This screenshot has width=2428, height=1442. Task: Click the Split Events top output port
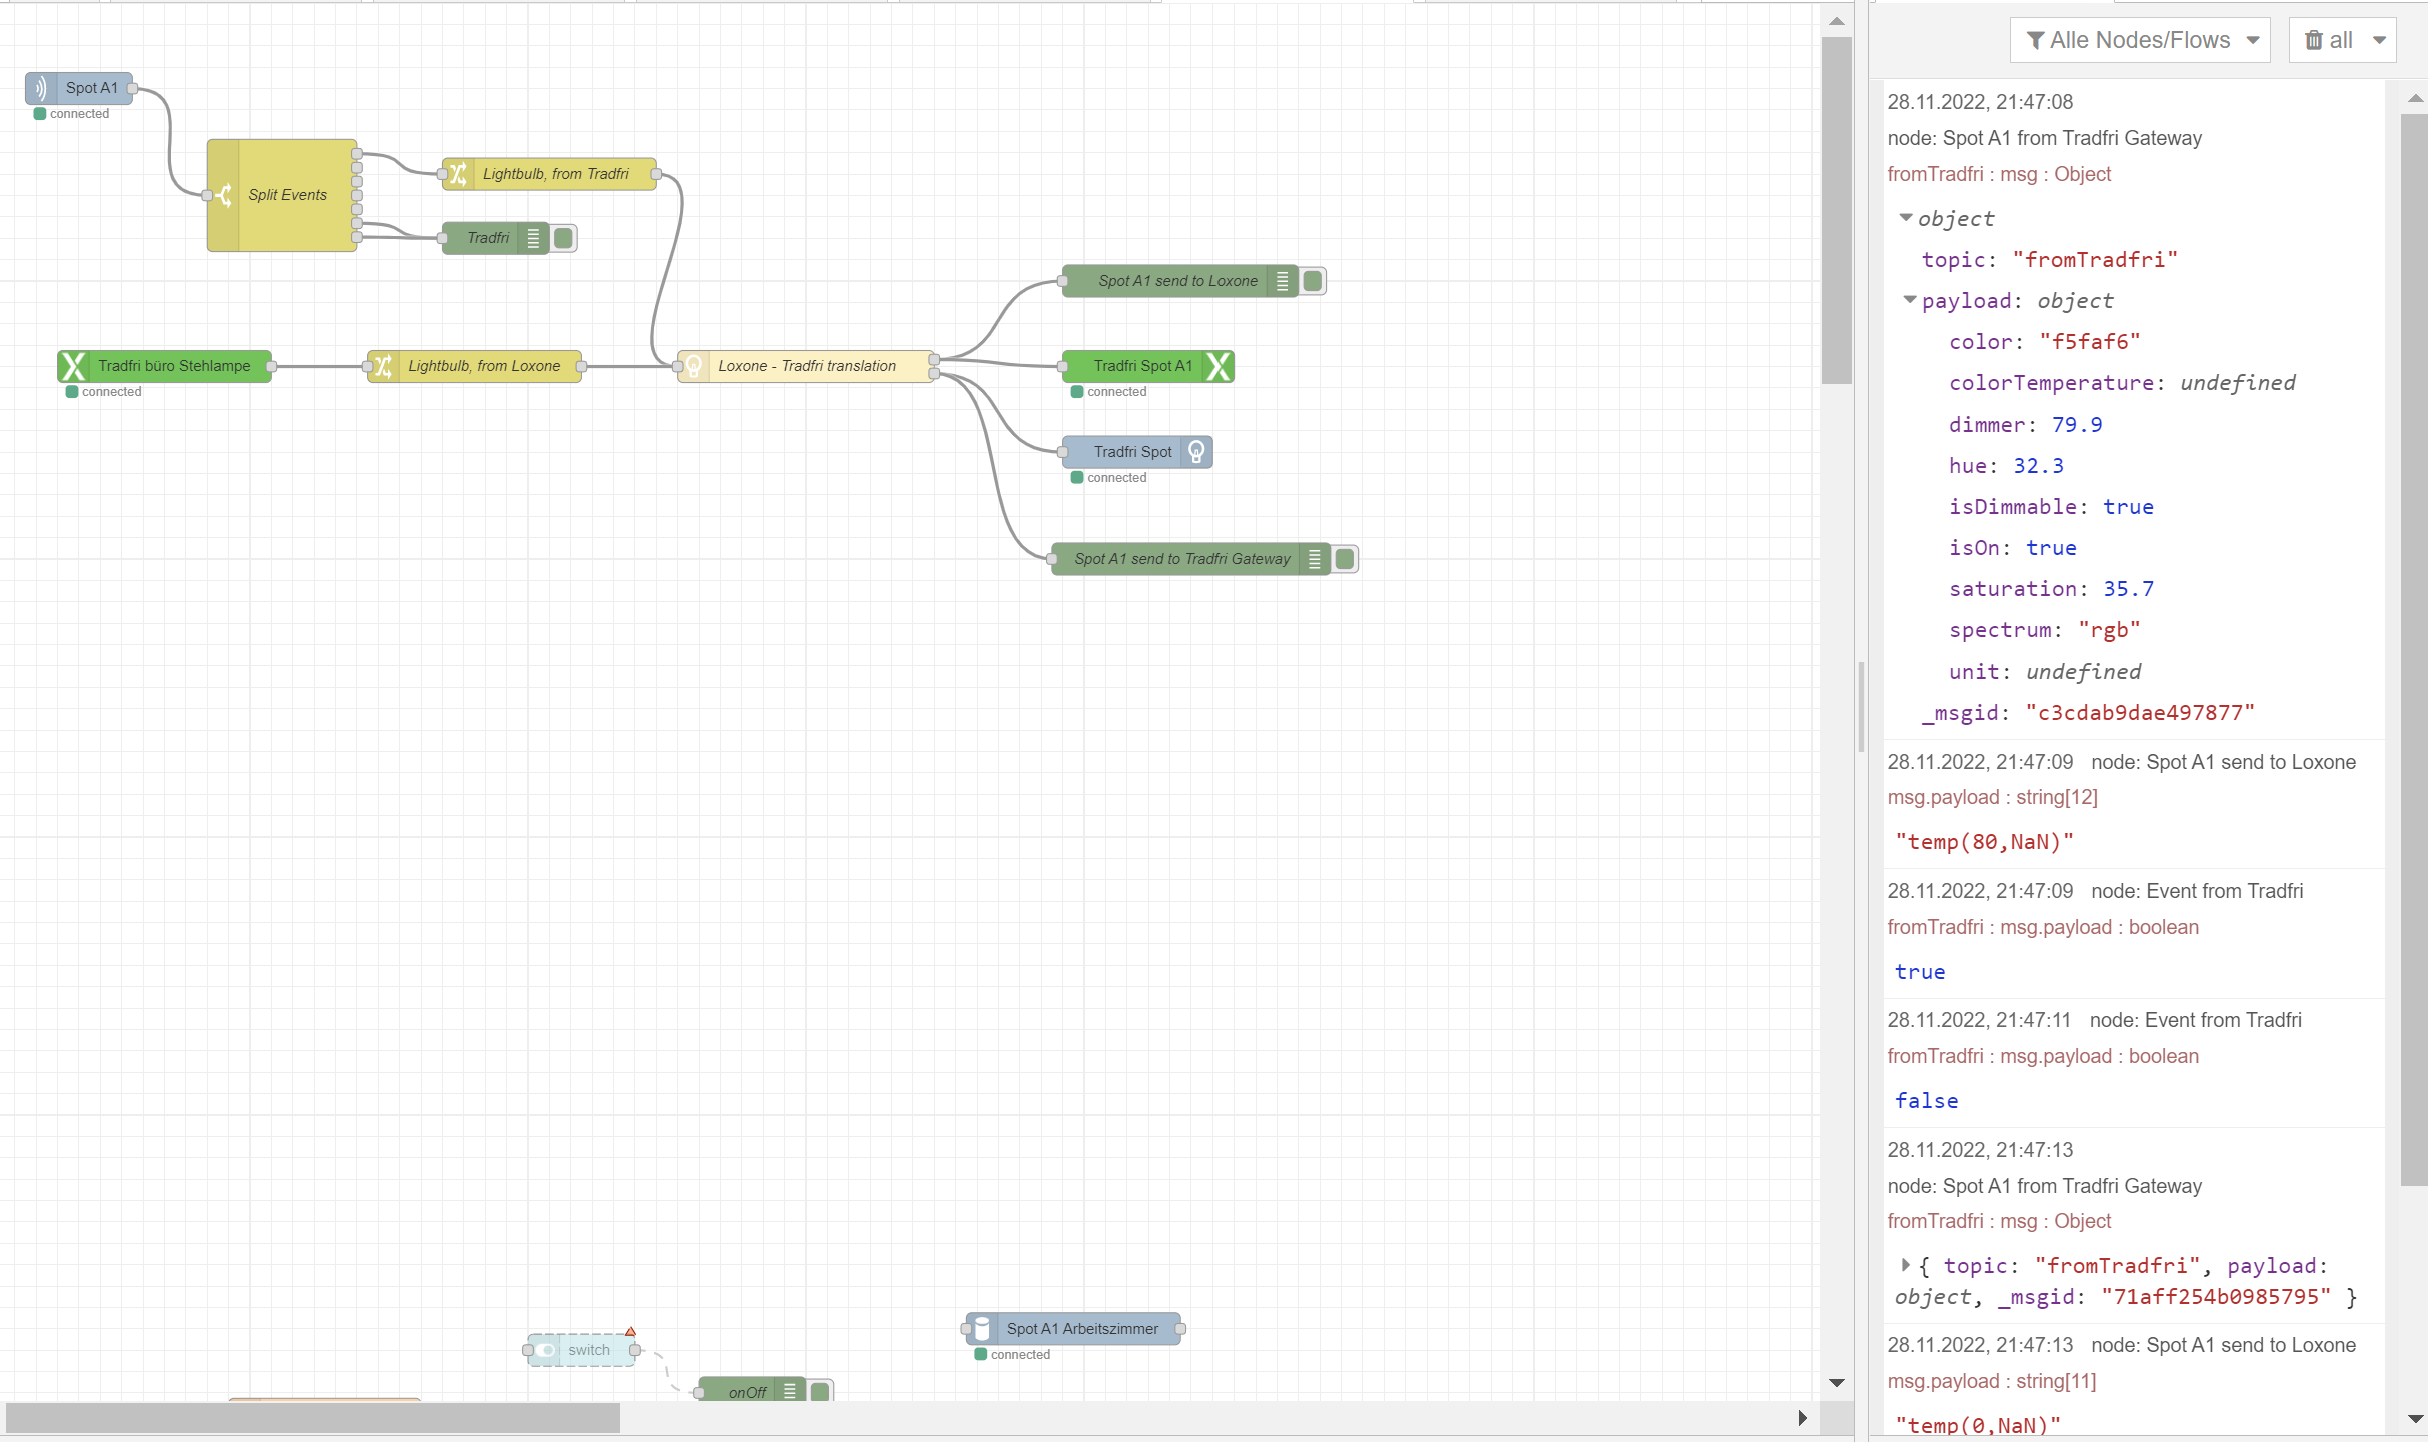[356, 154]
